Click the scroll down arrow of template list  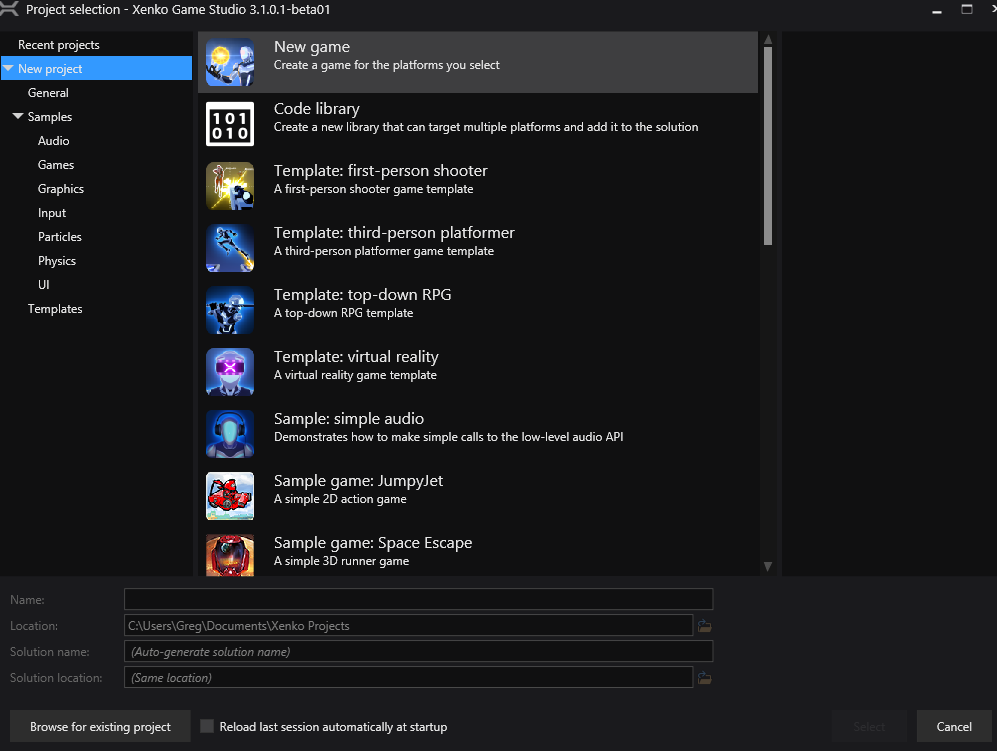click(x=768, y=566)
